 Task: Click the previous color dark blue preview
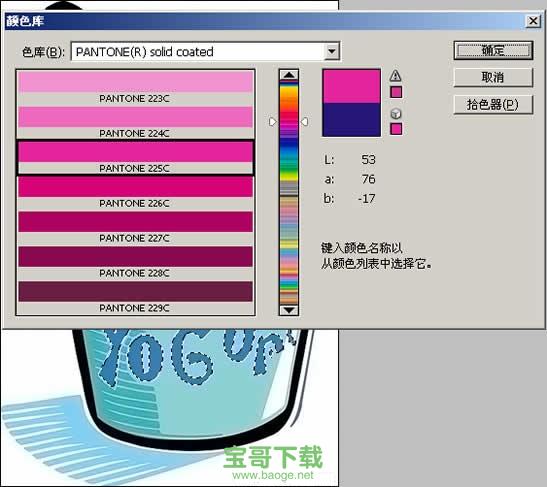click(x=351, y=120)
